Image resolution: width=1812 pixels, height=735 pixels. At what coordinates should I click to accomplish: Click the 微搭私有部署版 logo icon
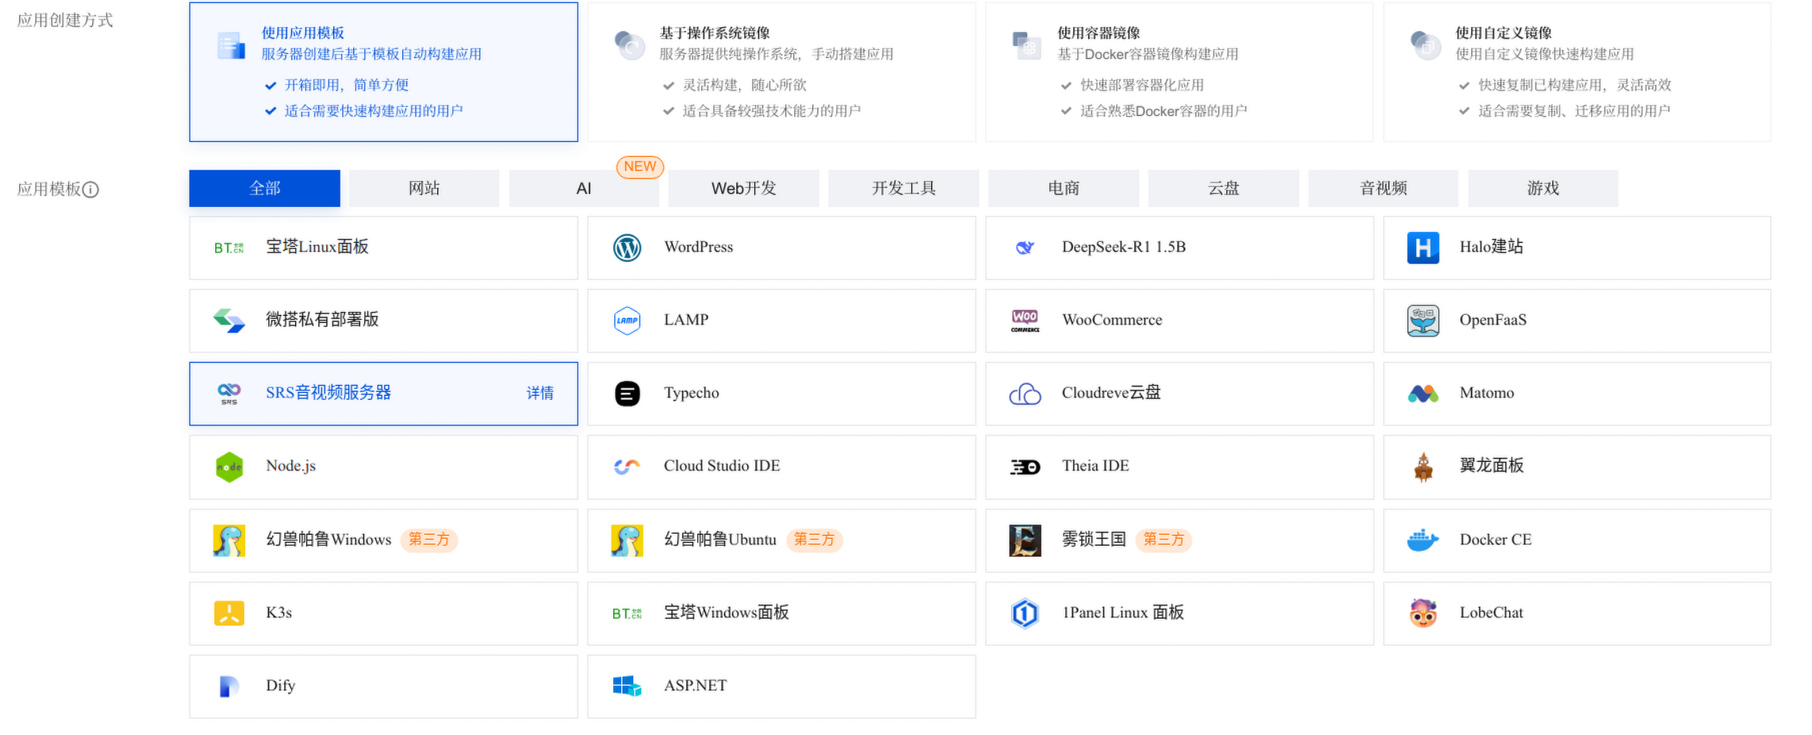pos(229,320)
